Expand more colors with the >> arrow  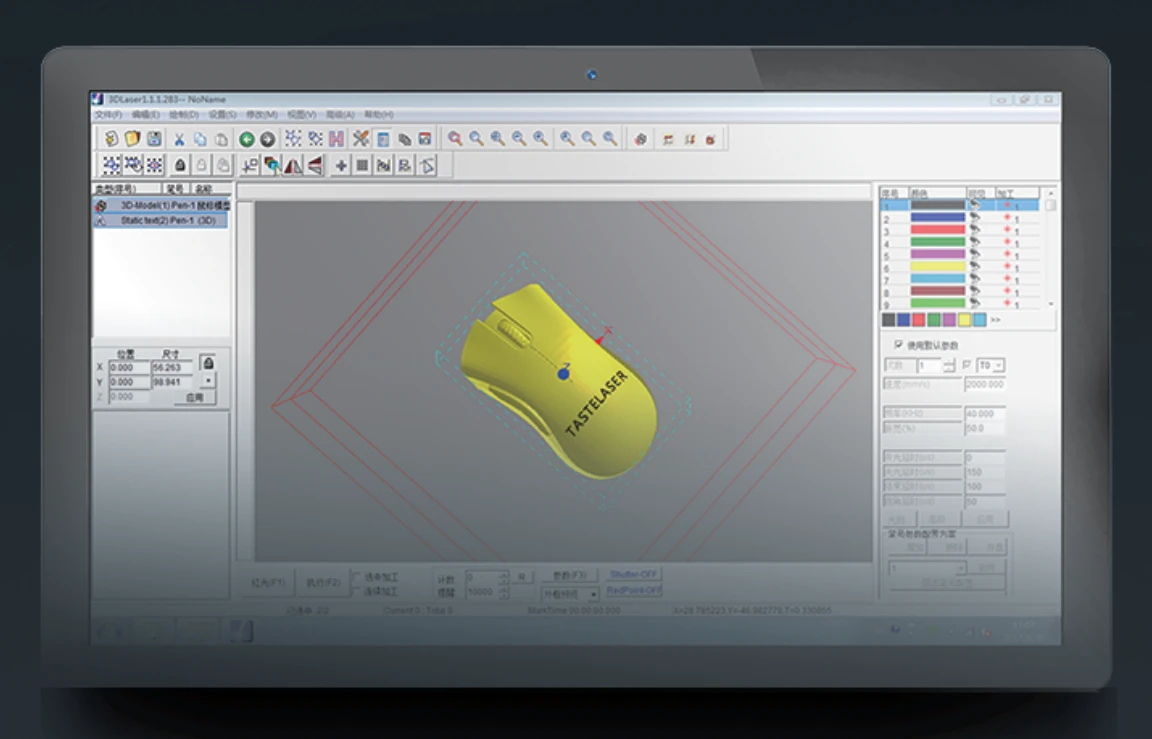coord(996,320)
